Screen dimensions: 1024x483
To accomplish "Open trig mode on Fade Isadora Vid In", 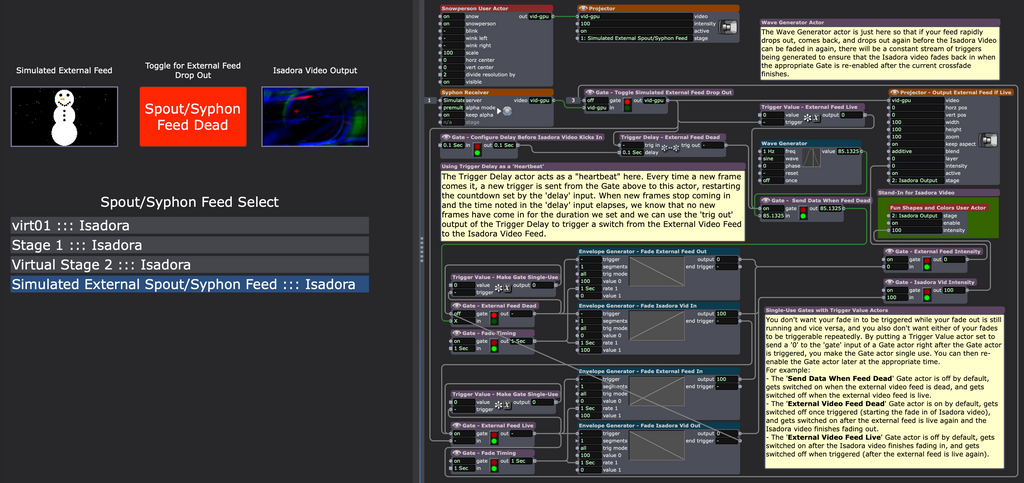I will coord(591,328).
